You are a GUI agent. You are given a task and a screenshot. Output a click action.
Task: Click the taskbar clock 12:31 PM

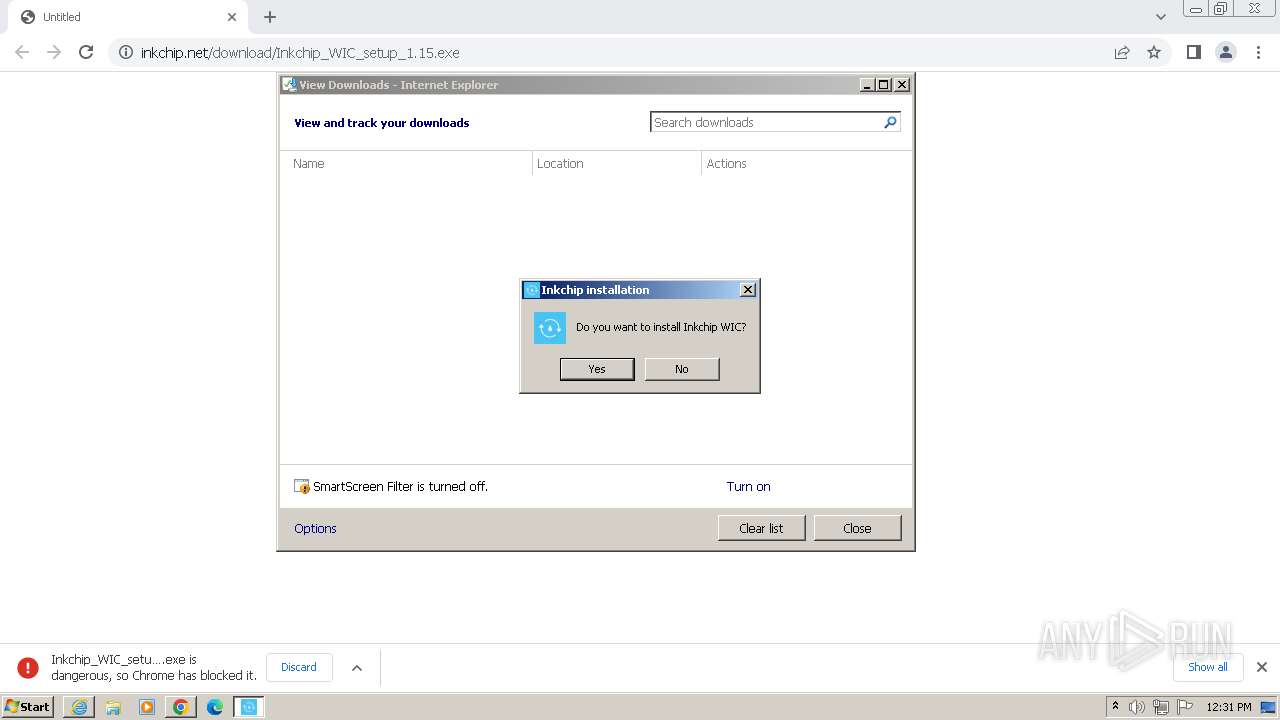point(1229,707)
